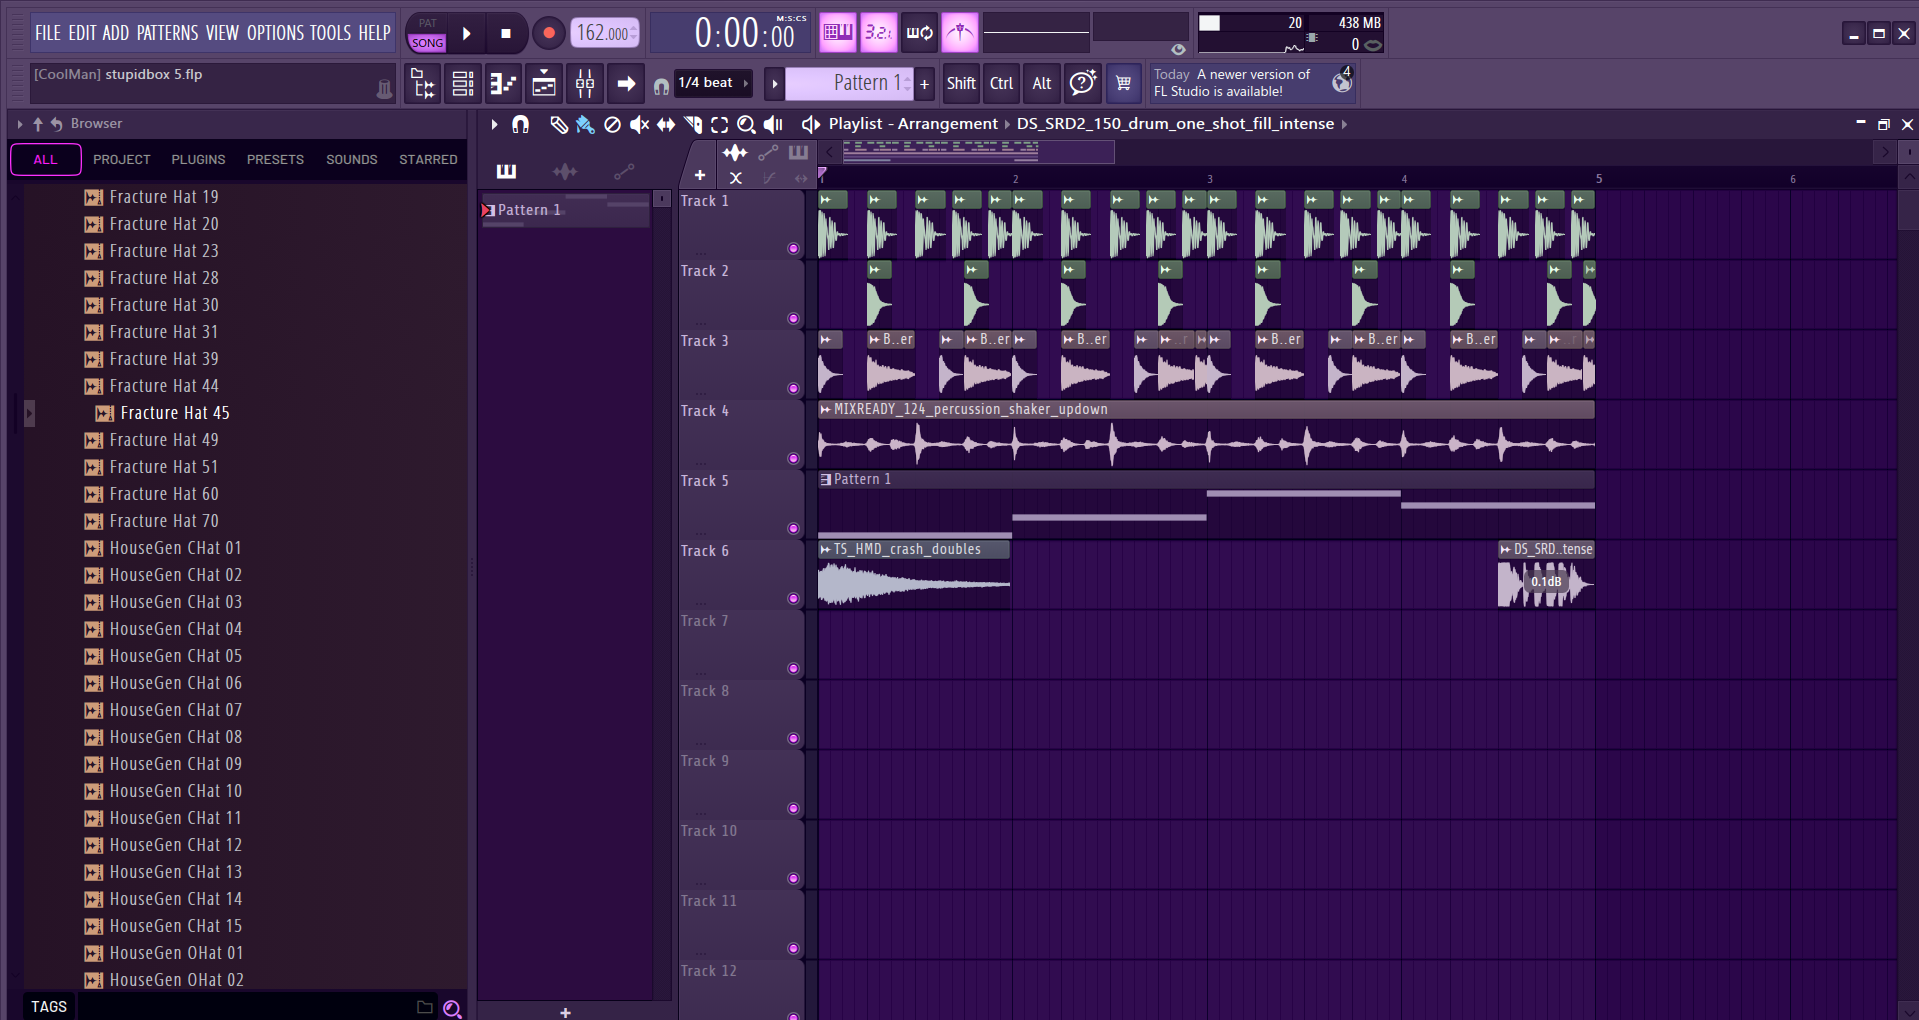Open the Pattern 1 selector dropdown
Image resolution: width=1919 pixels, height=1020 pixels.
(x=849, y=83)
